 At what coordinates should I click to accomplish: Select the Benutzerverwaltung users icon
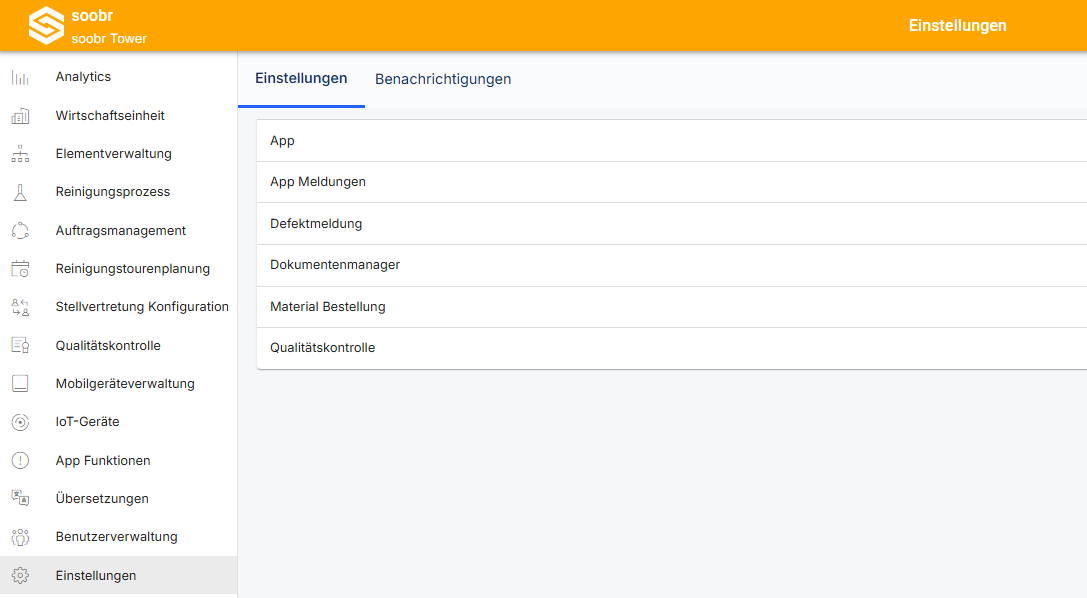(x=20, y=537)
